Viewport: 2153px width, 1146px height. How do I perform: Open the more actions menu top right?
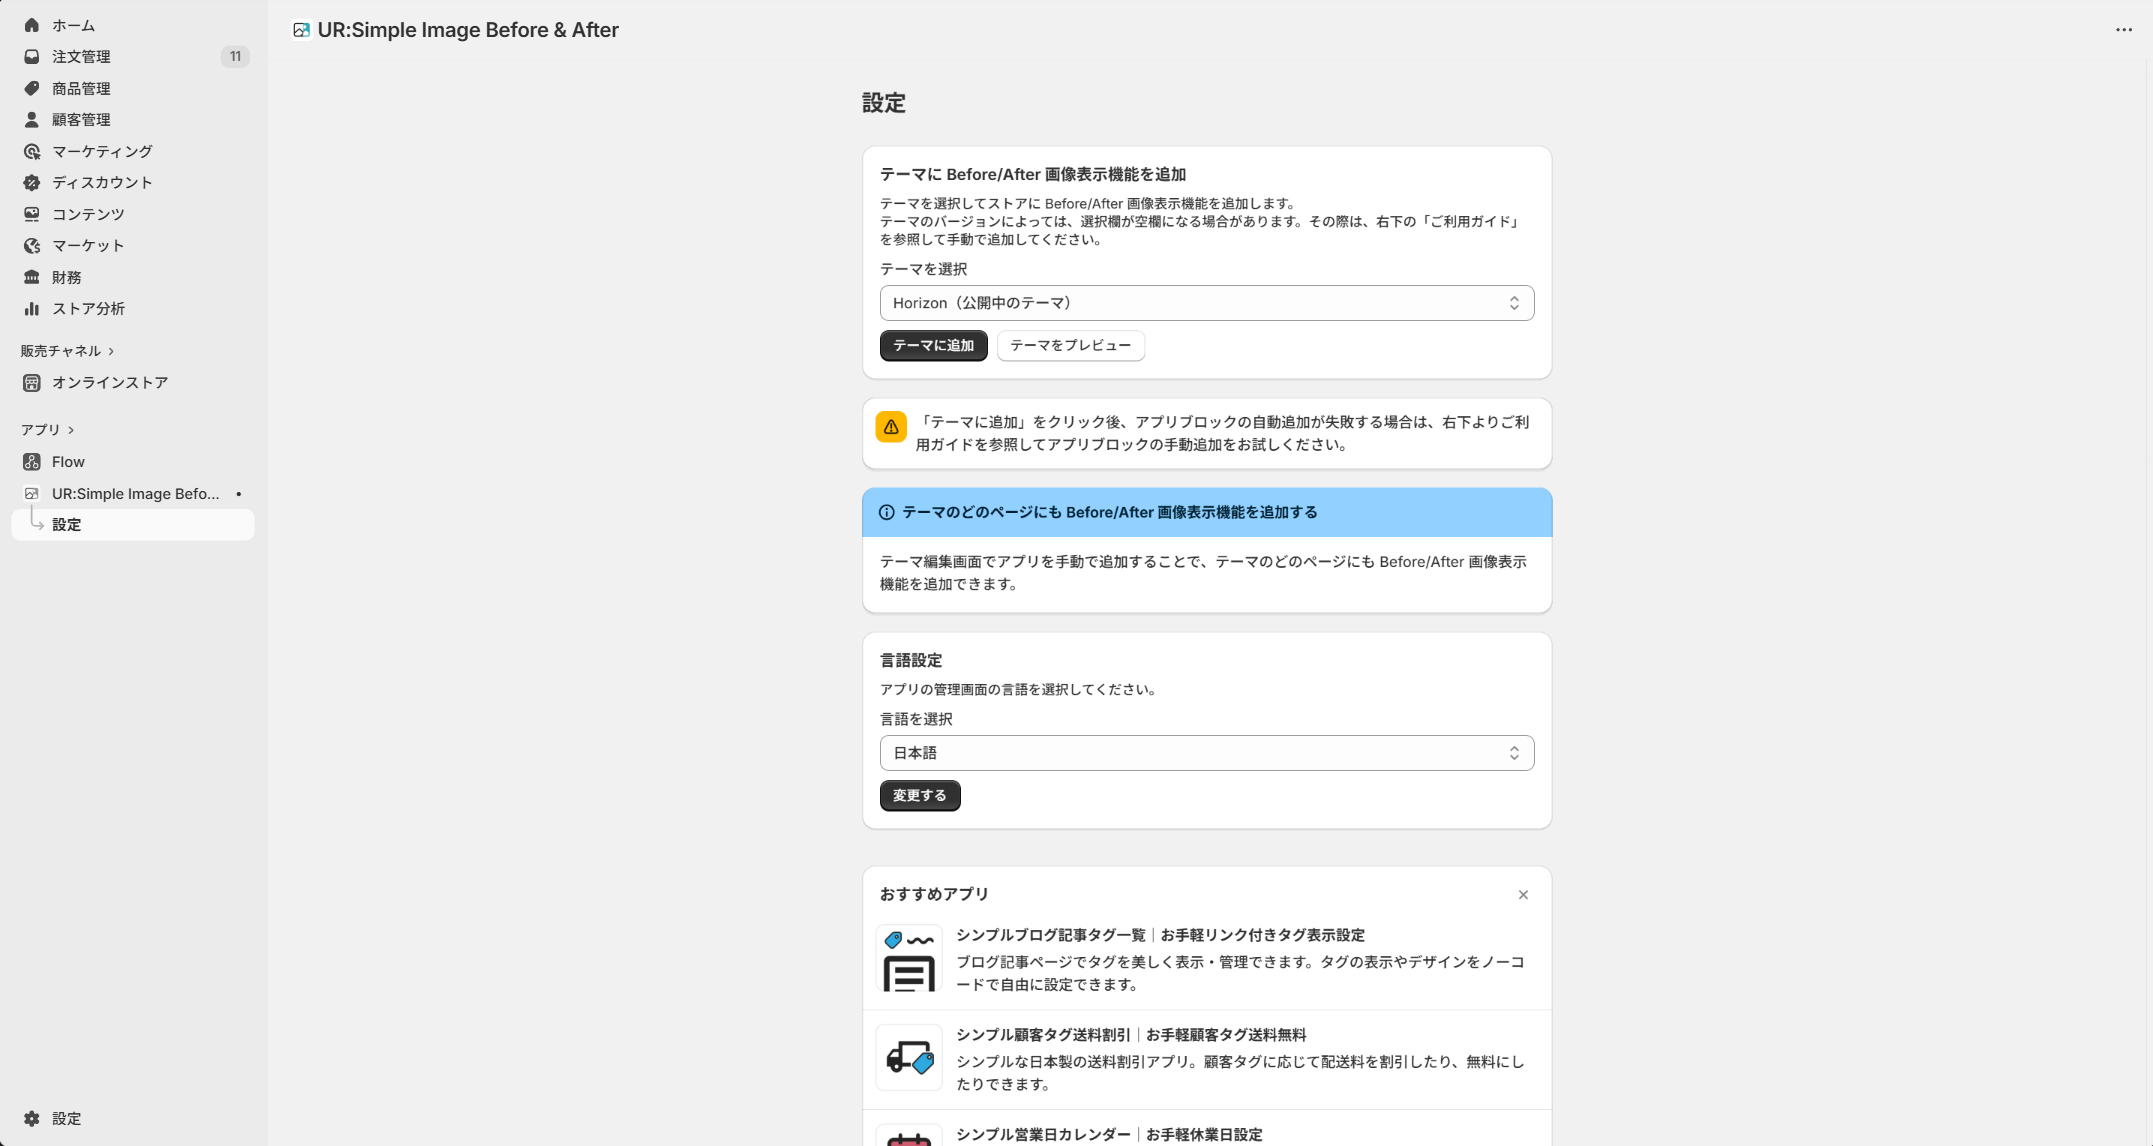coord(2123,29)
